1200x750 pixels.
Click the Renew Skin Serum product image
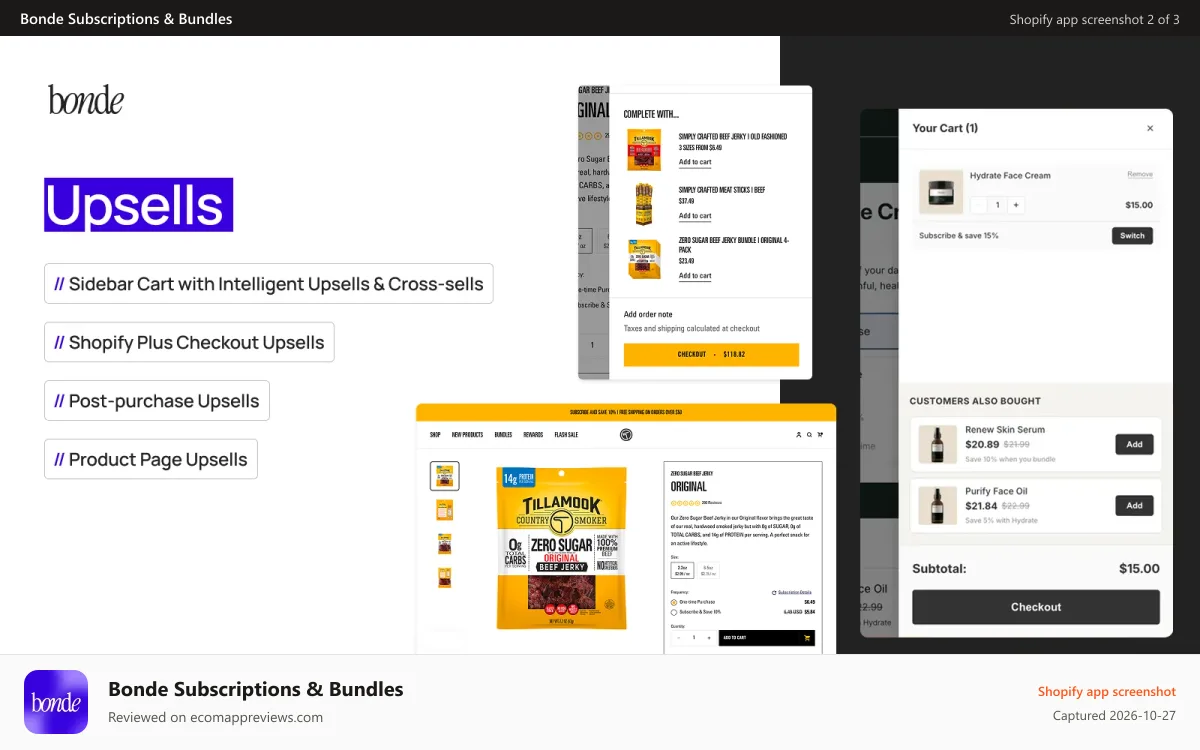point(937,444)
